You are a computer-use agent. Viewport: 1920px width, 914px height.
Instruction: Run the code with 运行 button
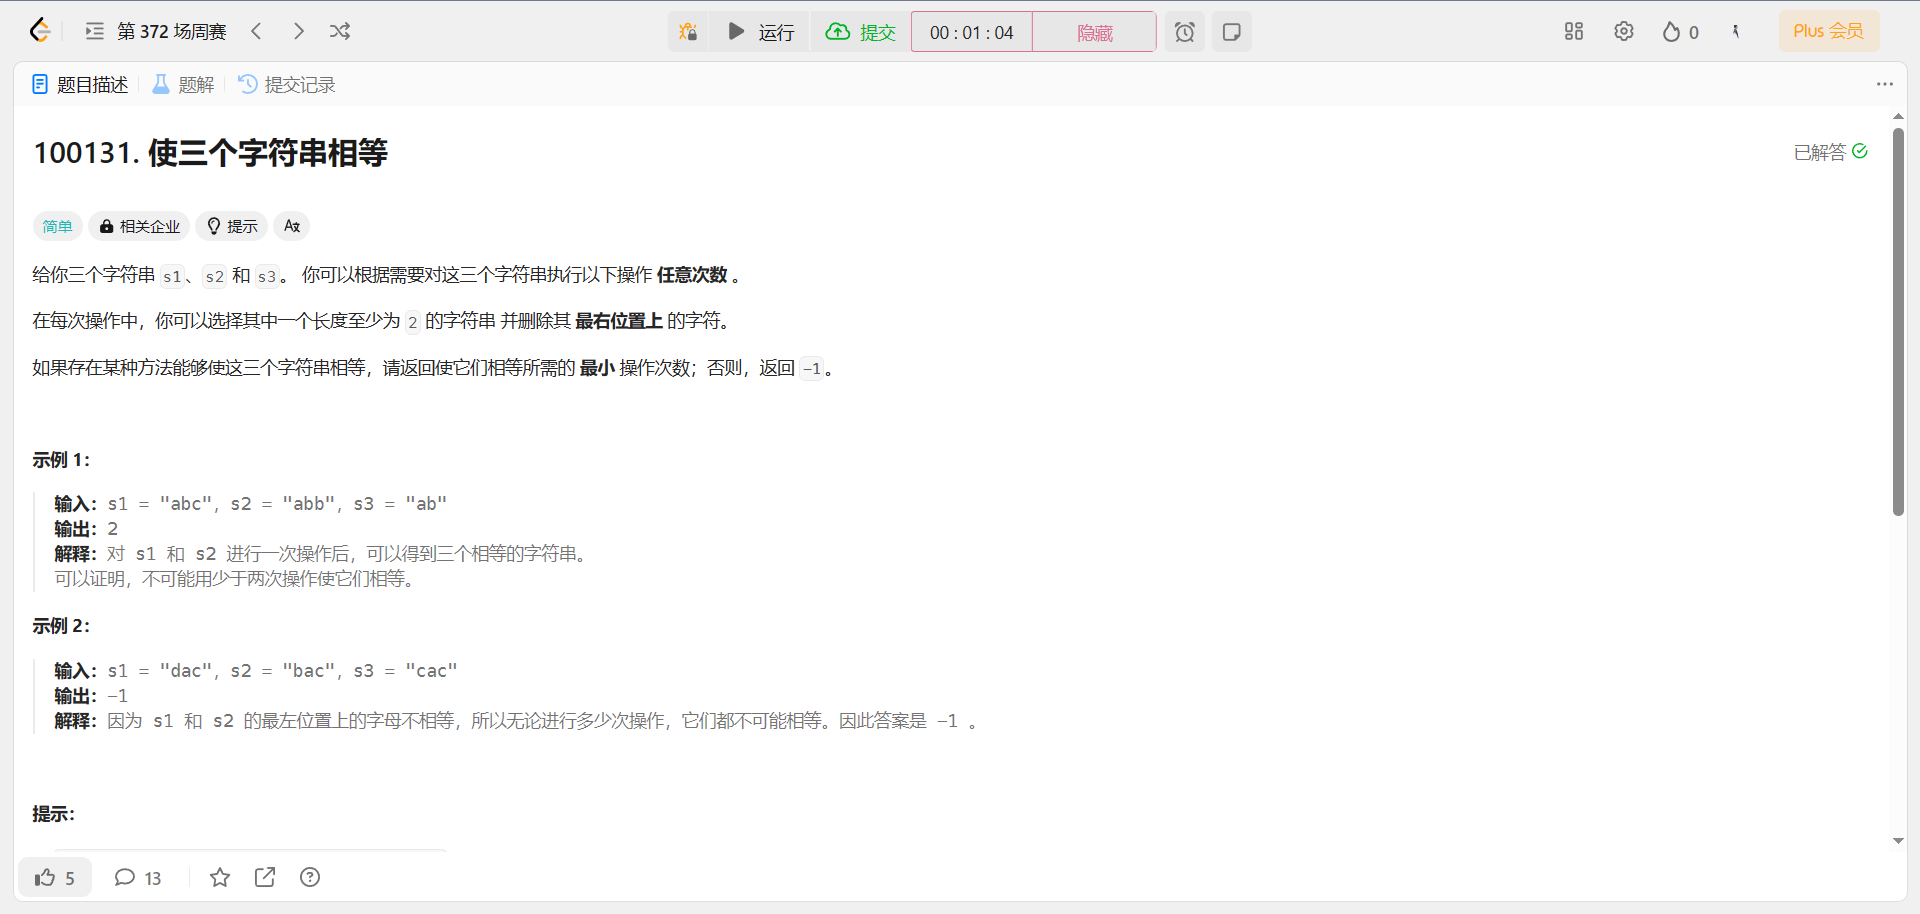[x=760, y=32]
